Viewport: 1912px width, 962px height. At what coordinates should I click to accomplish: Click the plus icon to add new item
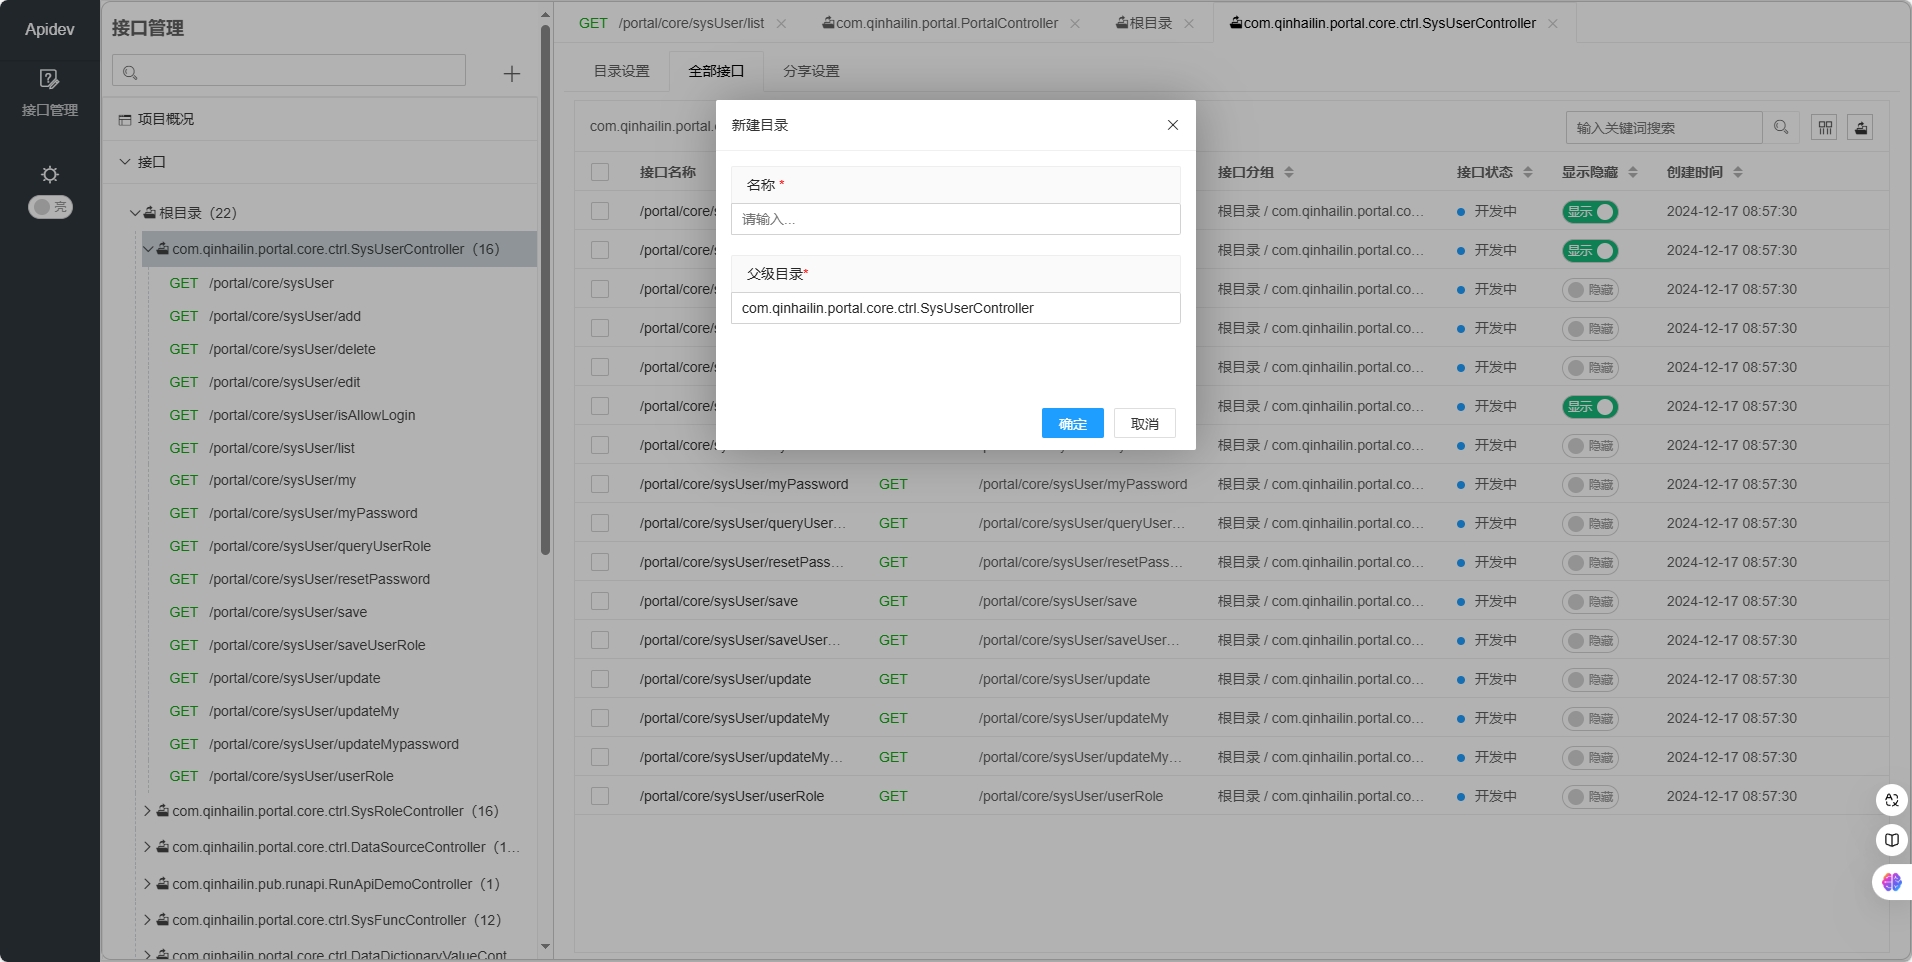click(x=511, y=74)
